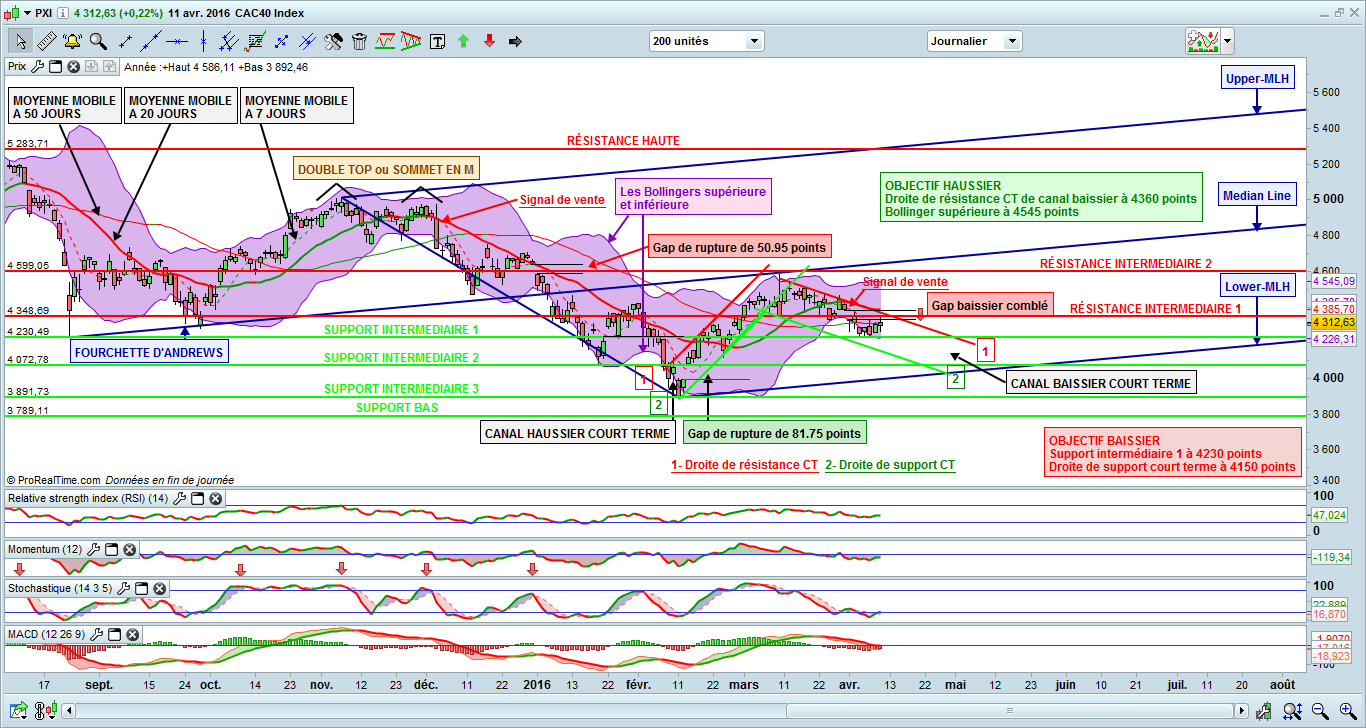The height and width of the screenshot is (728, 1366).
Task: Expand the arrow beside the indicator icon
Action: [1227, 41]
